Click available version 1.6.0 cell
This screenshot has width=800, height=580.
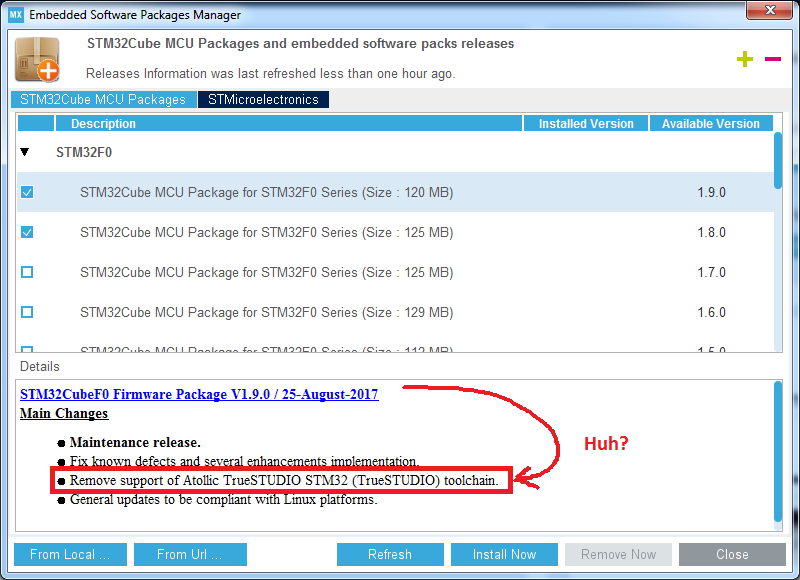[x=711, y=312]
